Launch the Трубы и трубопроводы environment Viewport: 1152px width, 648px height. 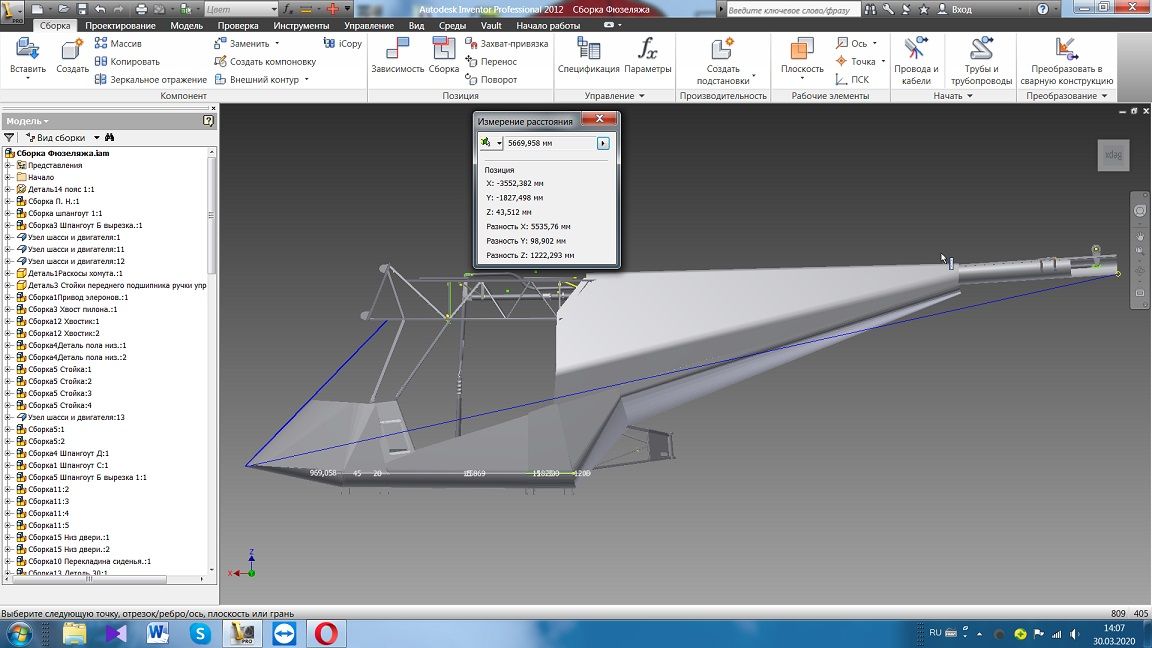pos(981,50)
